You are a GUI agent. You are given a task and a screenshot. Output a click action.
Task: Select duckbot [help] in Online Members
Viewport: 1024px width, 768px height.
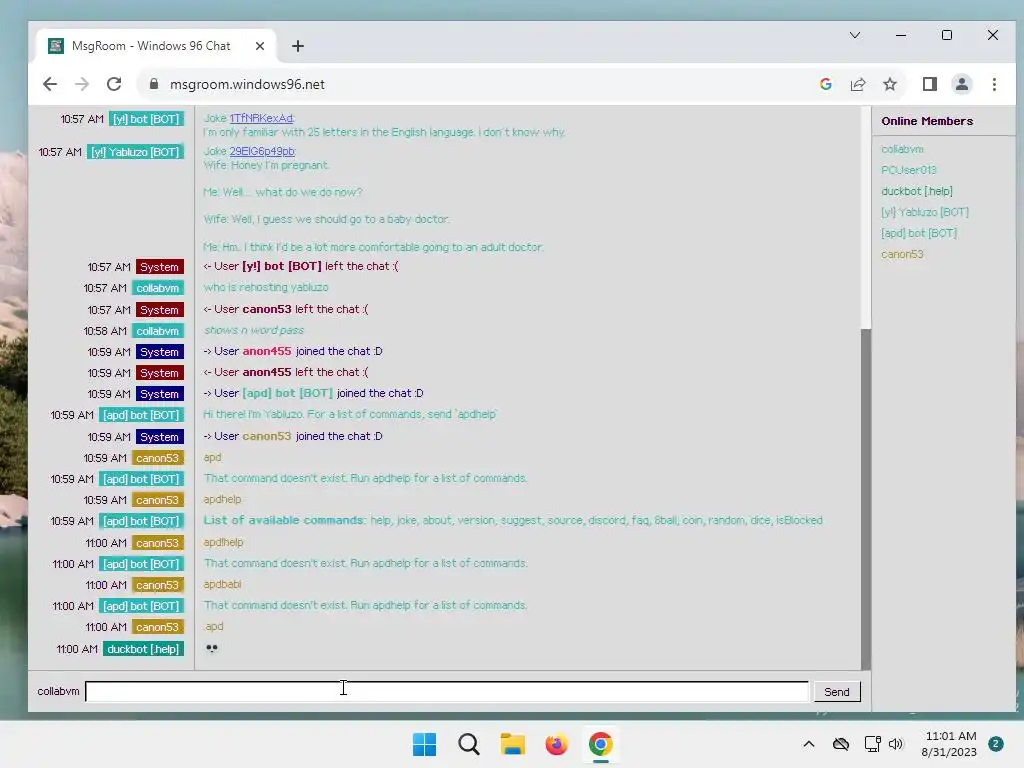coord(917,191)
